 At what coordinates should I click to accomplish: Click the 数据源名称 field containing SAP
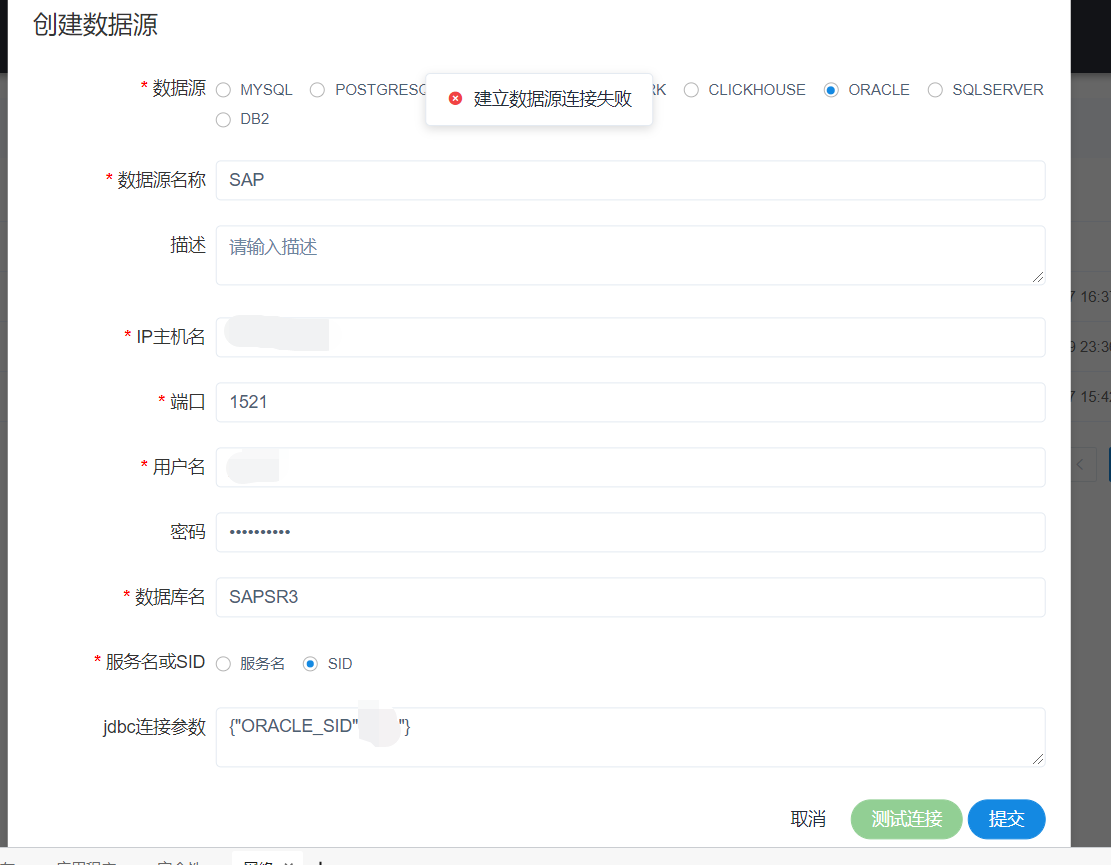[630, 180]
